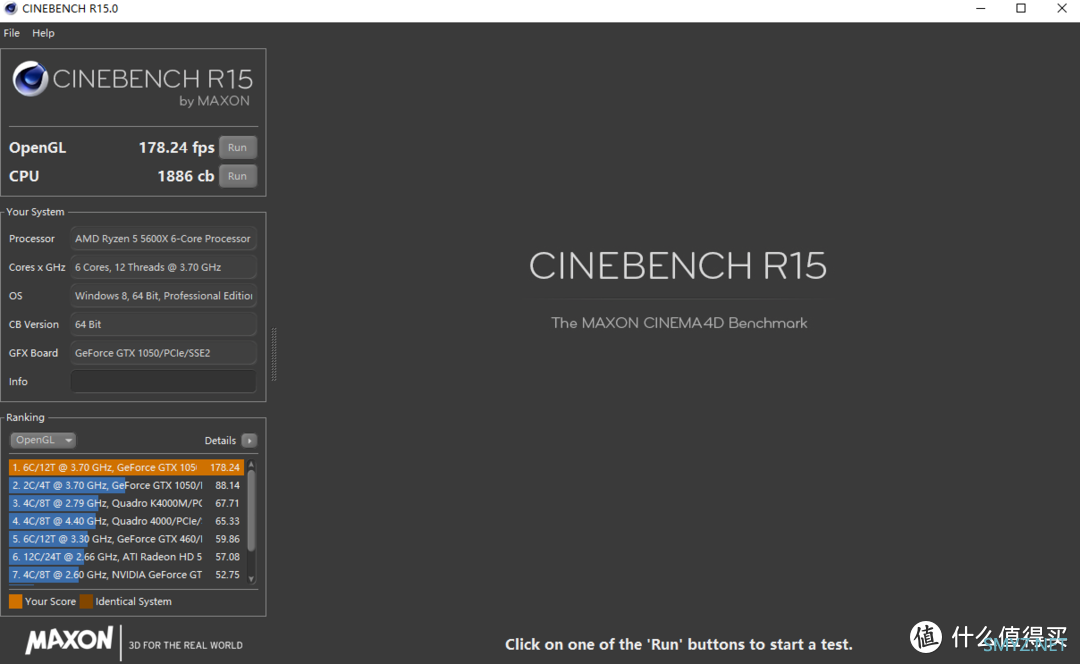This screenshot has width=1080, height=664.
Task: Click the MAXON logo at bottom left
Action: [x=69, y=641]
